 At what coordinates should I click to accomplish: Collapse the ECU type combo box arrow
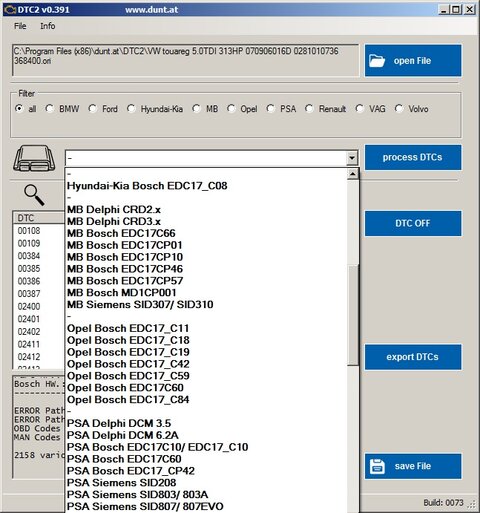(352, 158)
